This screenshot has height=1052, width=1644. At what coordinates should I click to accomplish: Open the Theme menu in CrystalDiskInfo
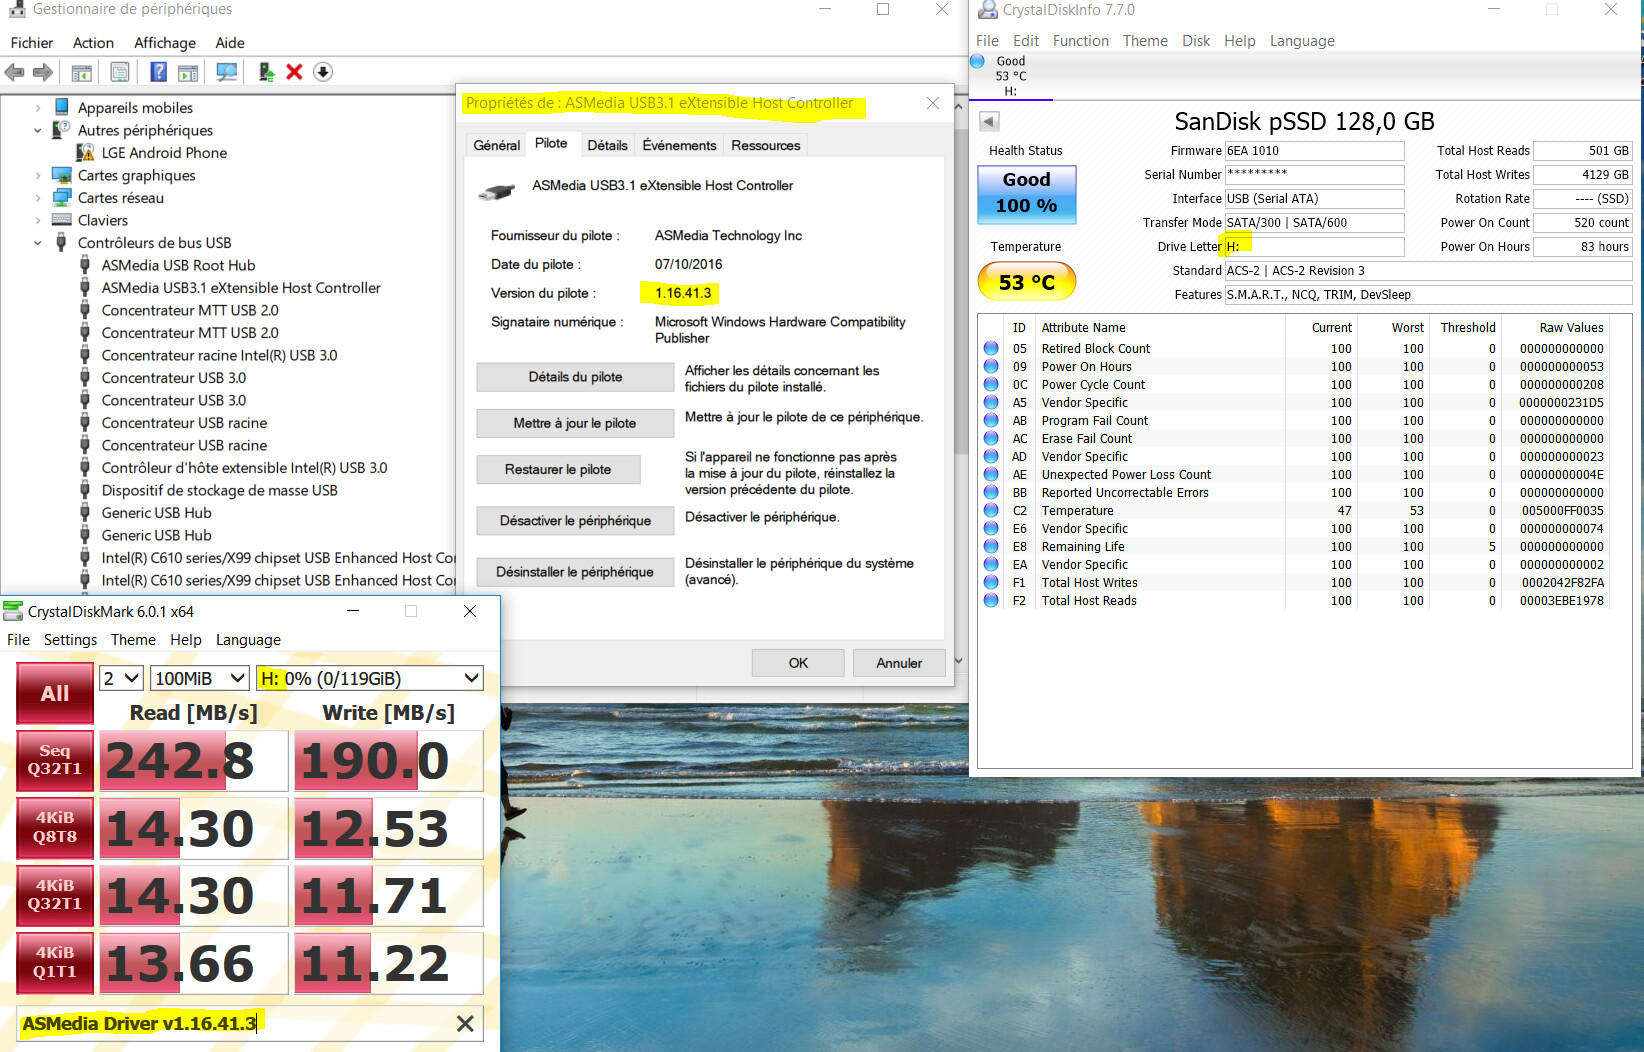[x=1145, y=41]
